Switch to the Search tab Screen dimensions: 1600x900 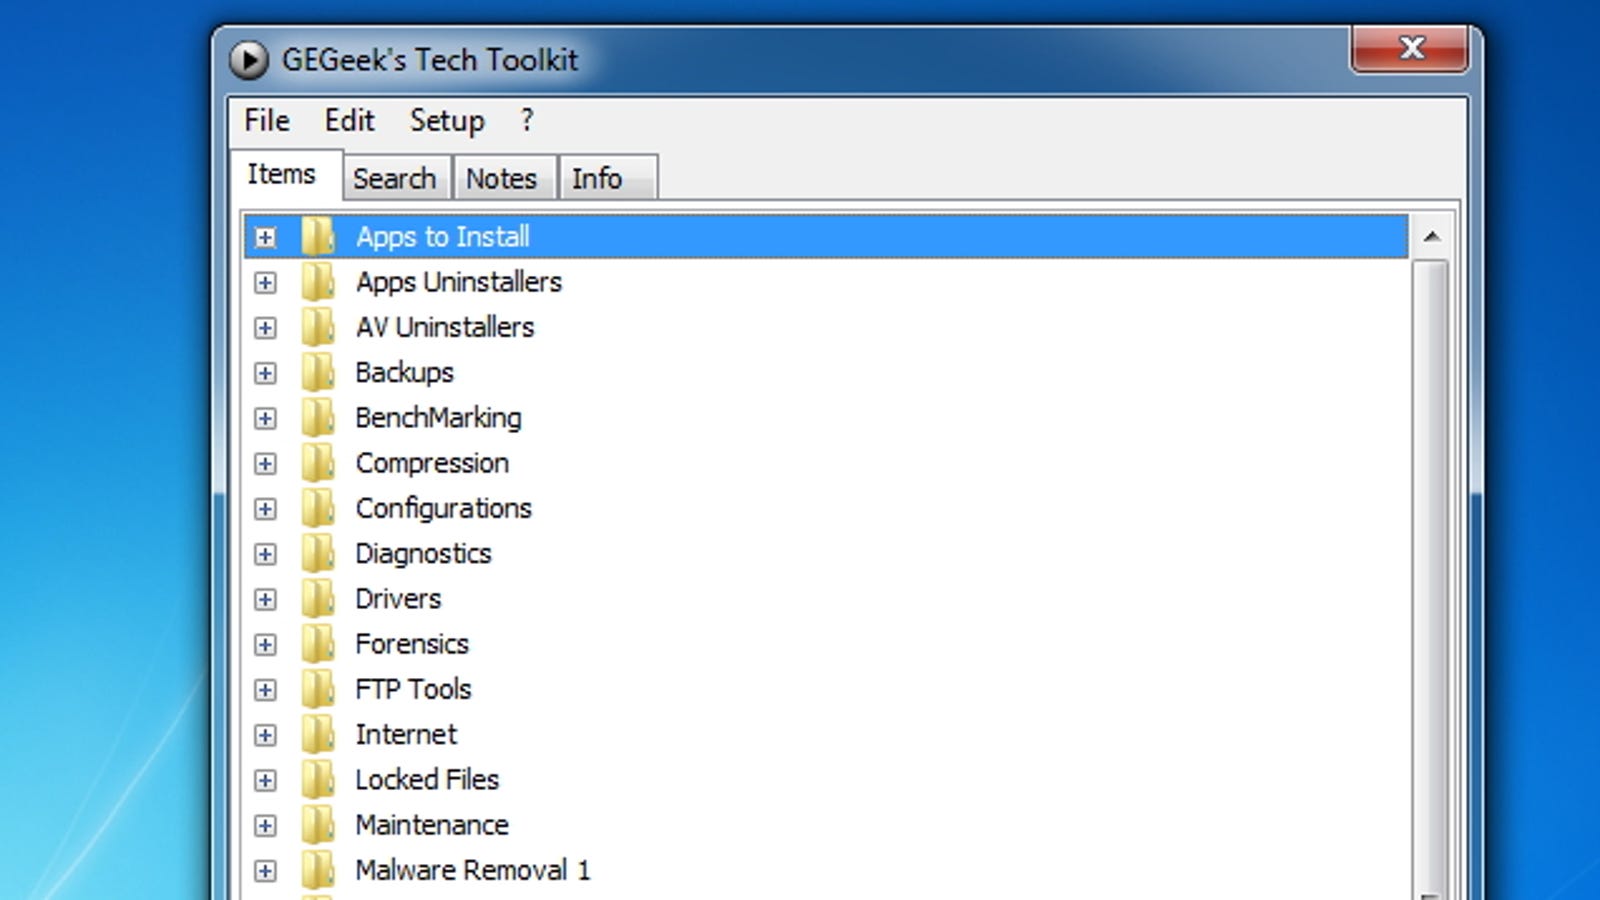tap(395, 178)
